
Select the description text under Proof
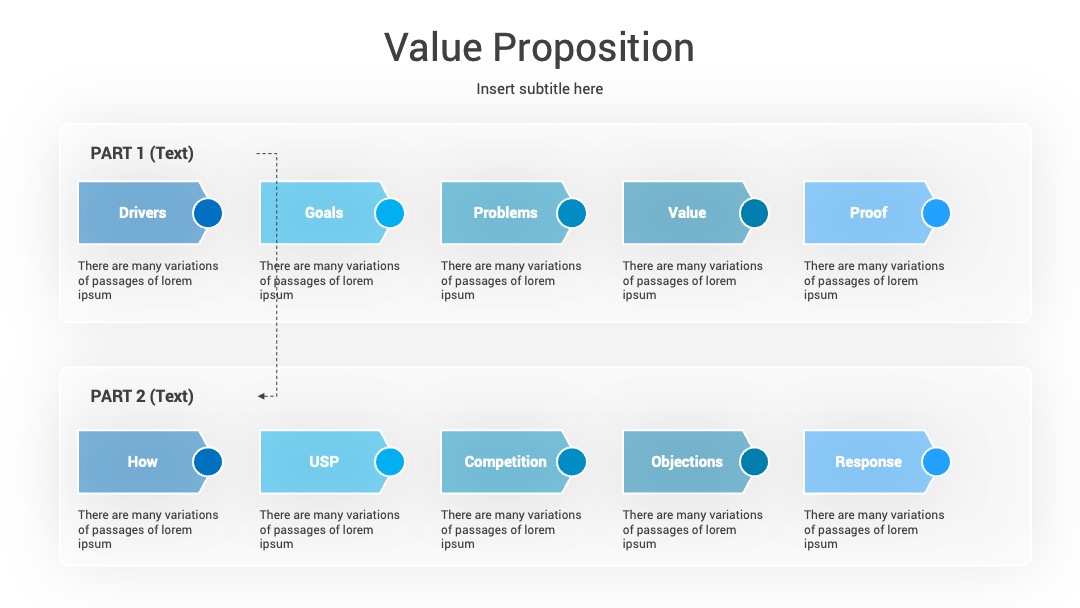pyautogui.click(x=874, y=280)
